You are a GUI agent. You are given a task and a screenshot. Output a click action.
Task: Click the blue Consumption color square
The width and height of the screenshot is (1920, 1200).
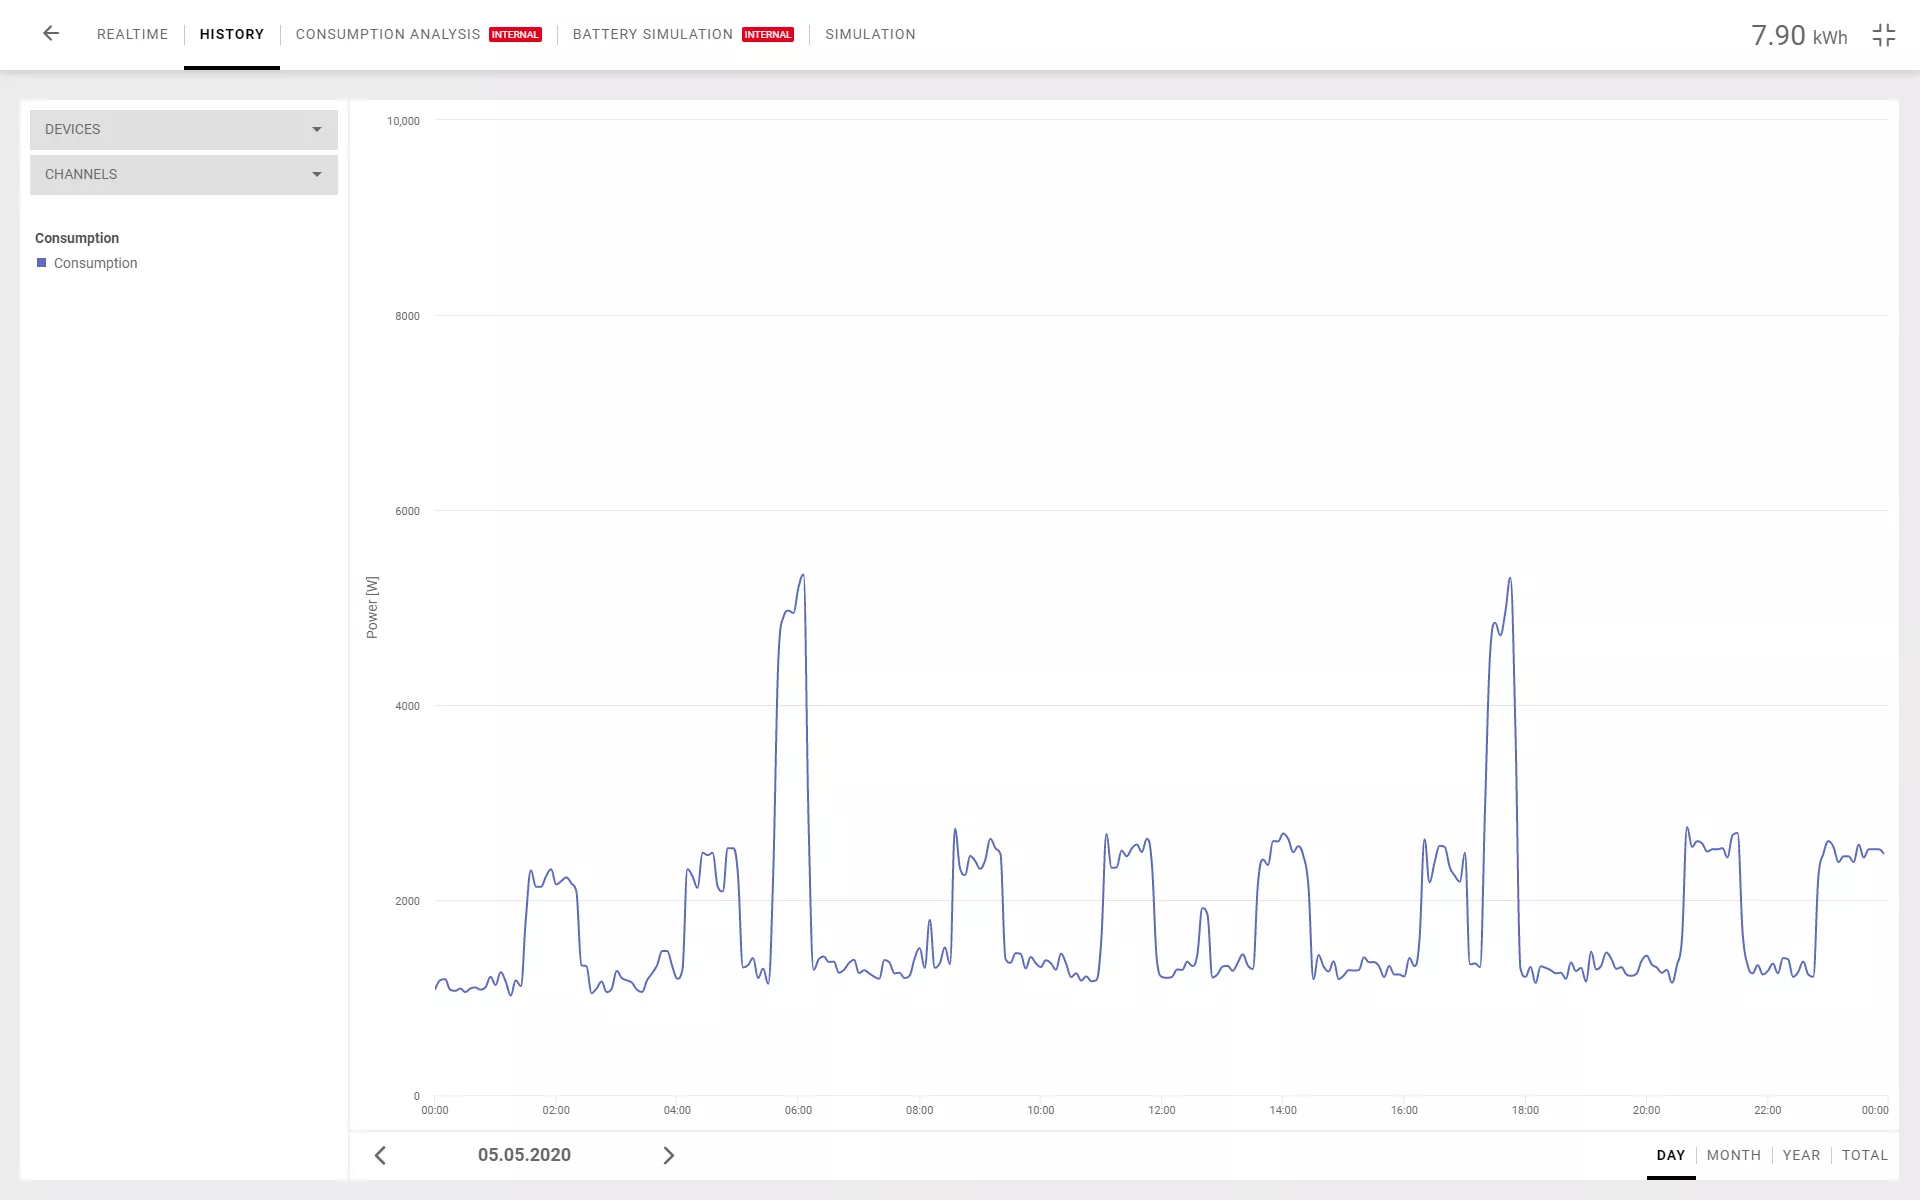coord(42,263)
